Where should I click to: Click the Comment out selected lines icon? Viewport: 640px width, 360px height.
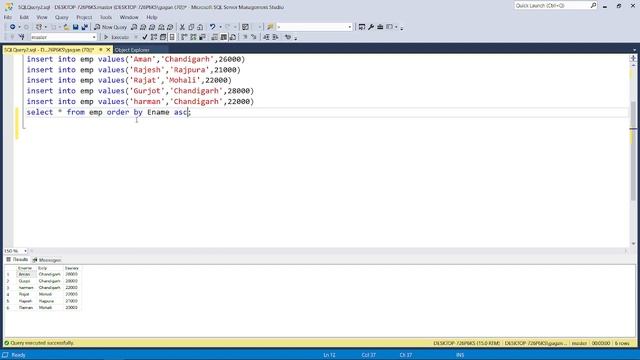pyautogui.click(x=245, y=37)
